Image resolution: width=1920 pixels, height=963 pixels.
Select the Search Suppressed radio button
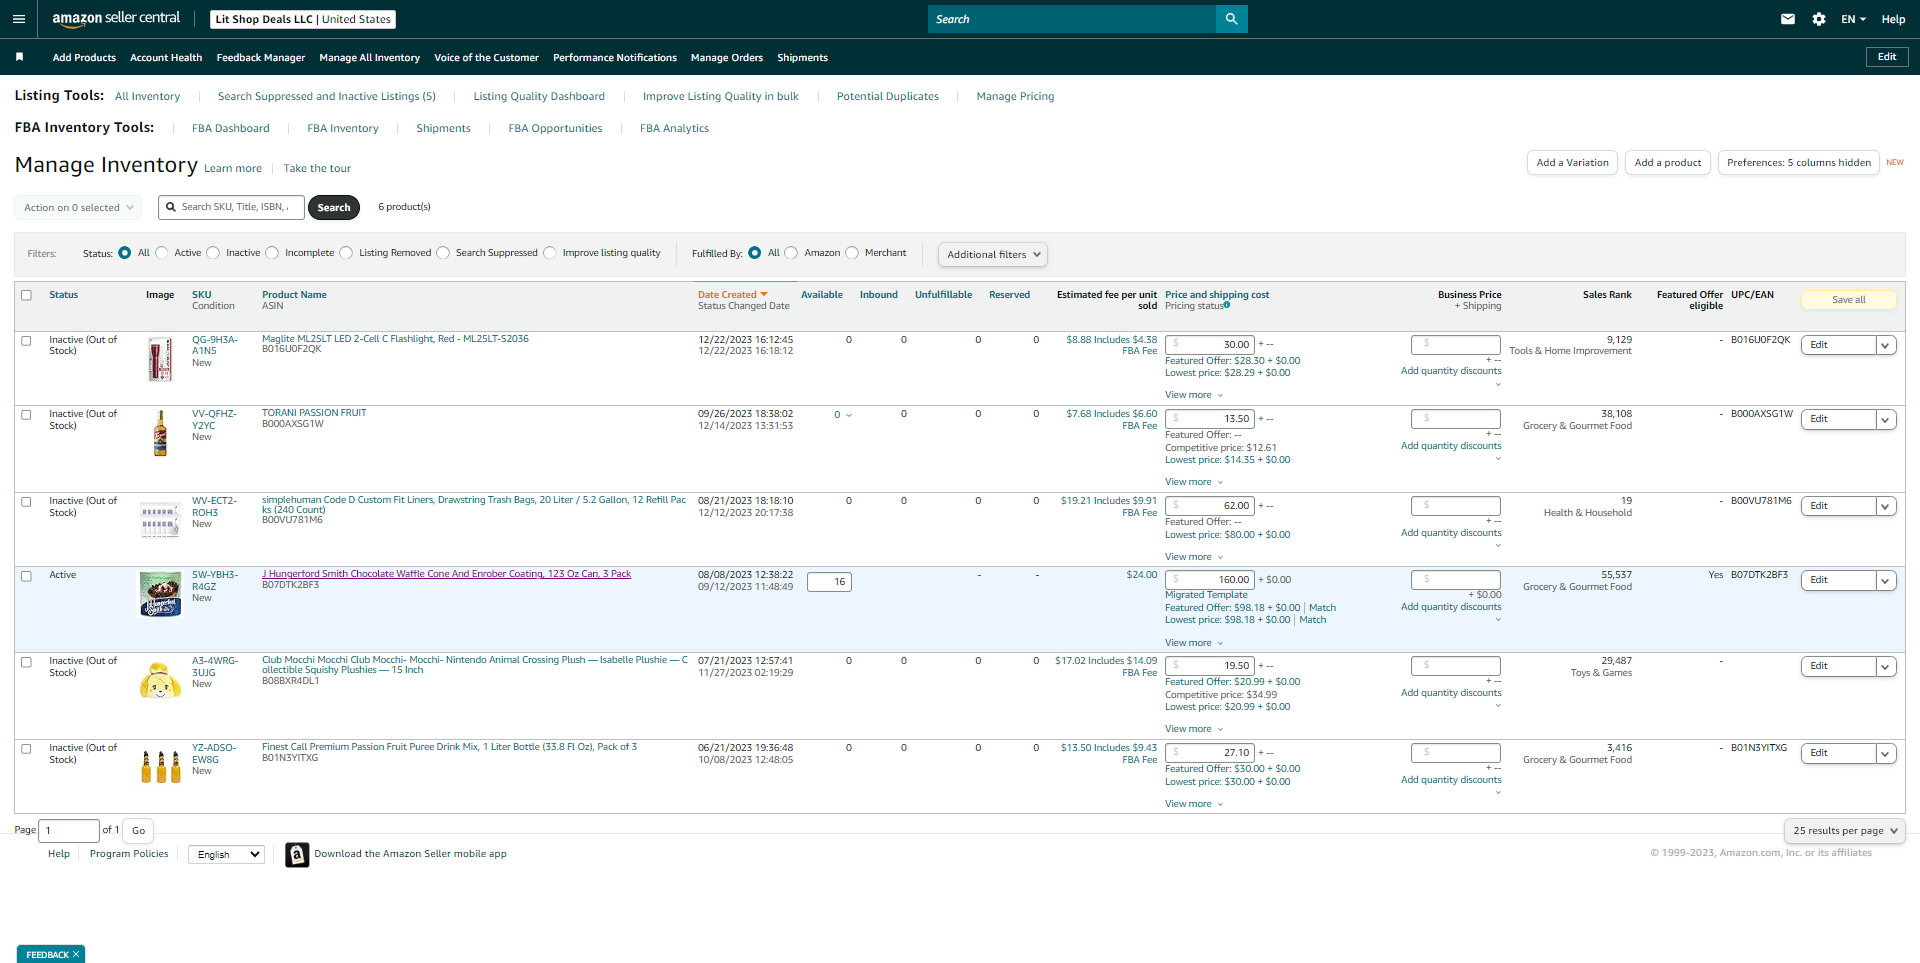pos(443,253)
